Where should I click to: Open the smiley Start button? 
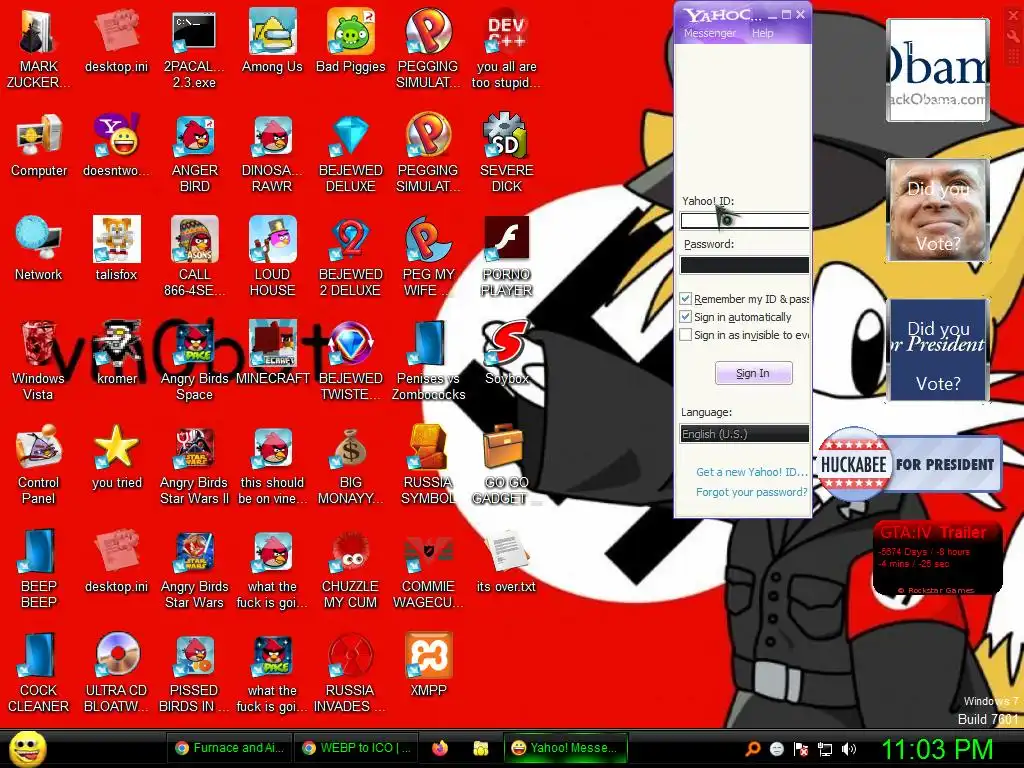27,749
